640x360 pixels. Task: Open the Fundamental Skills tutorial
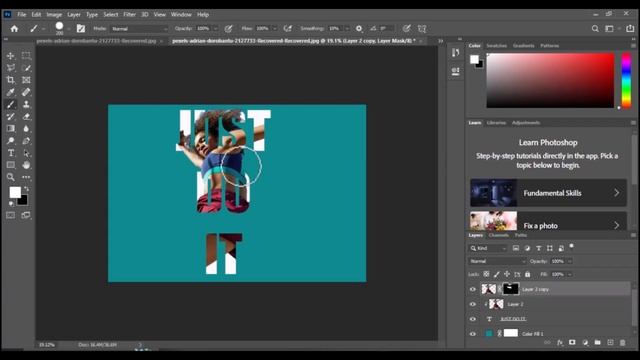click(x=548, y=193)
